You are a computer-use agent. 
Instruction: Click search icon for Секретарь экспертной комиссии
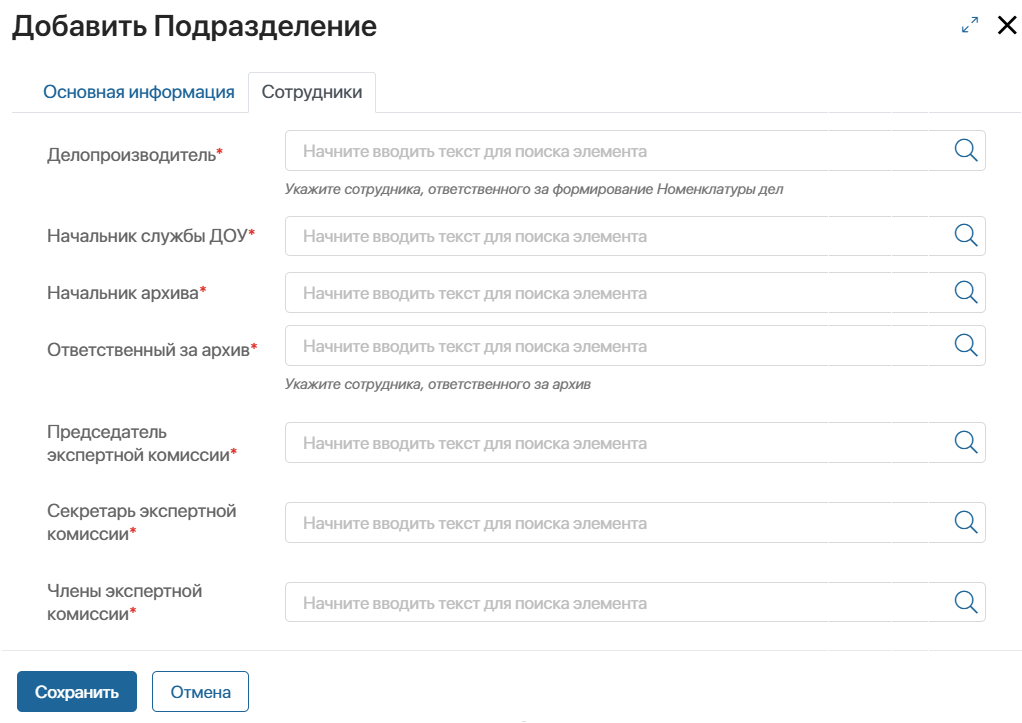click(965, 522)
